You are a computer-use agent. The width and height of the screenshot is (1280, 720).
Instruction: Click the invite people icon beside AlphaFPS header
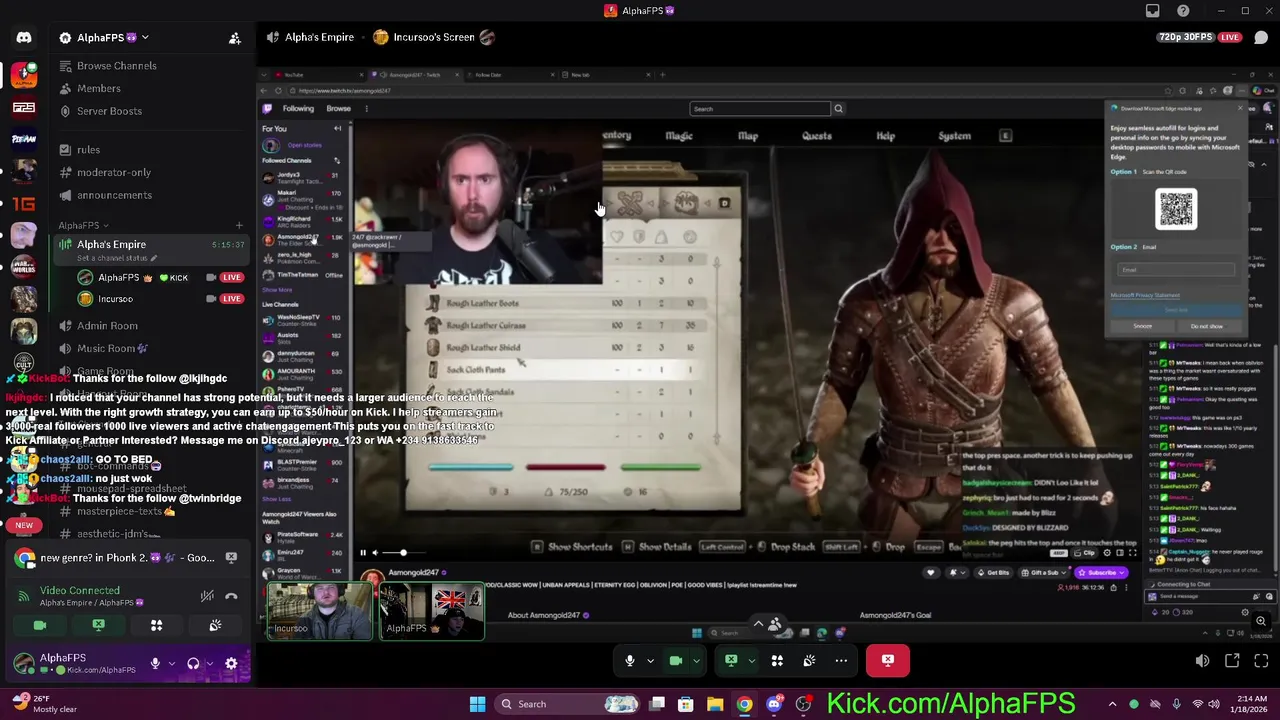(x=235, y=38)
